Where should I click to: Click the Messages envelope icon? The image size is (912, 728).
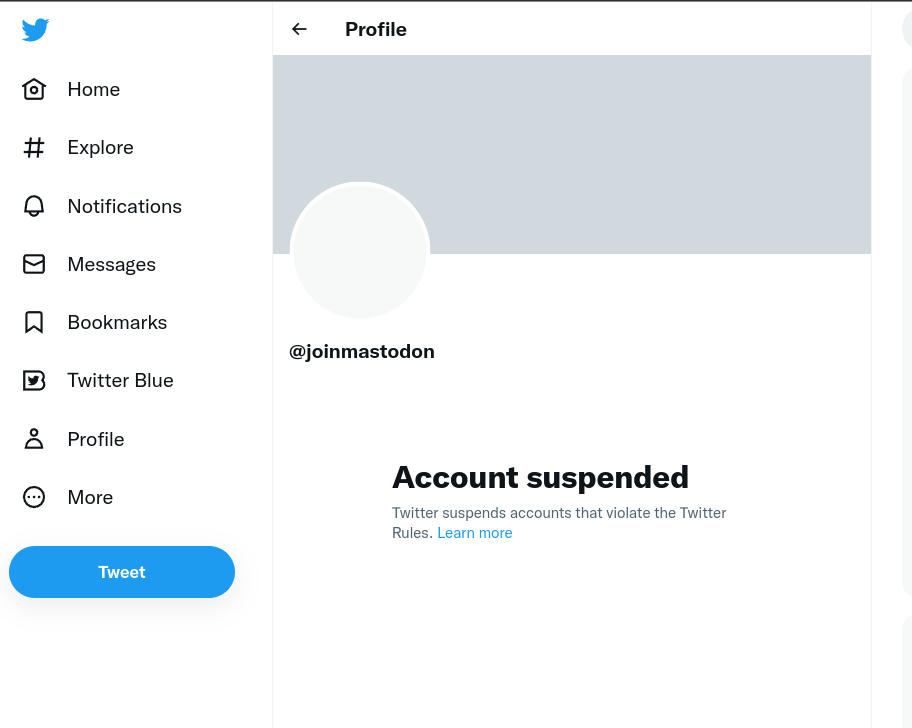tap(34, 264)
